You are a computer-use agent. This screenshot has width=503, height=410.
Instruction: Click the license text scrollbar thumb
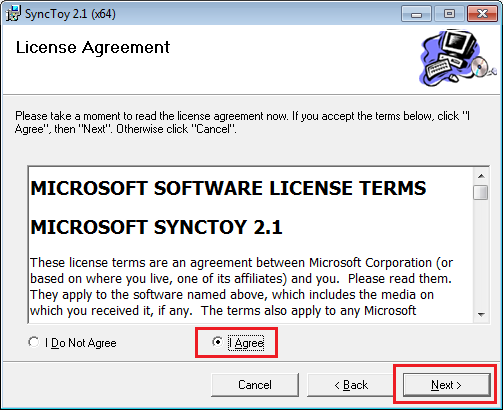coord(481,192)
